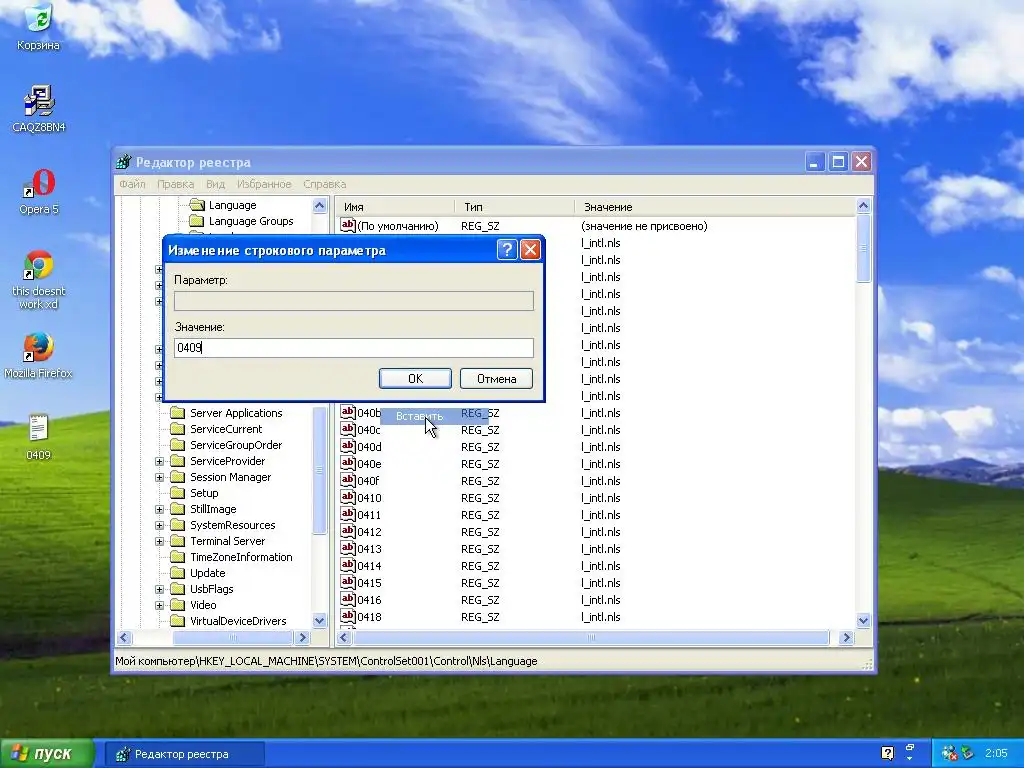Open the Recycle Bin (Корзина) desktop icon

pyautogui.click(x=39, y=27)
